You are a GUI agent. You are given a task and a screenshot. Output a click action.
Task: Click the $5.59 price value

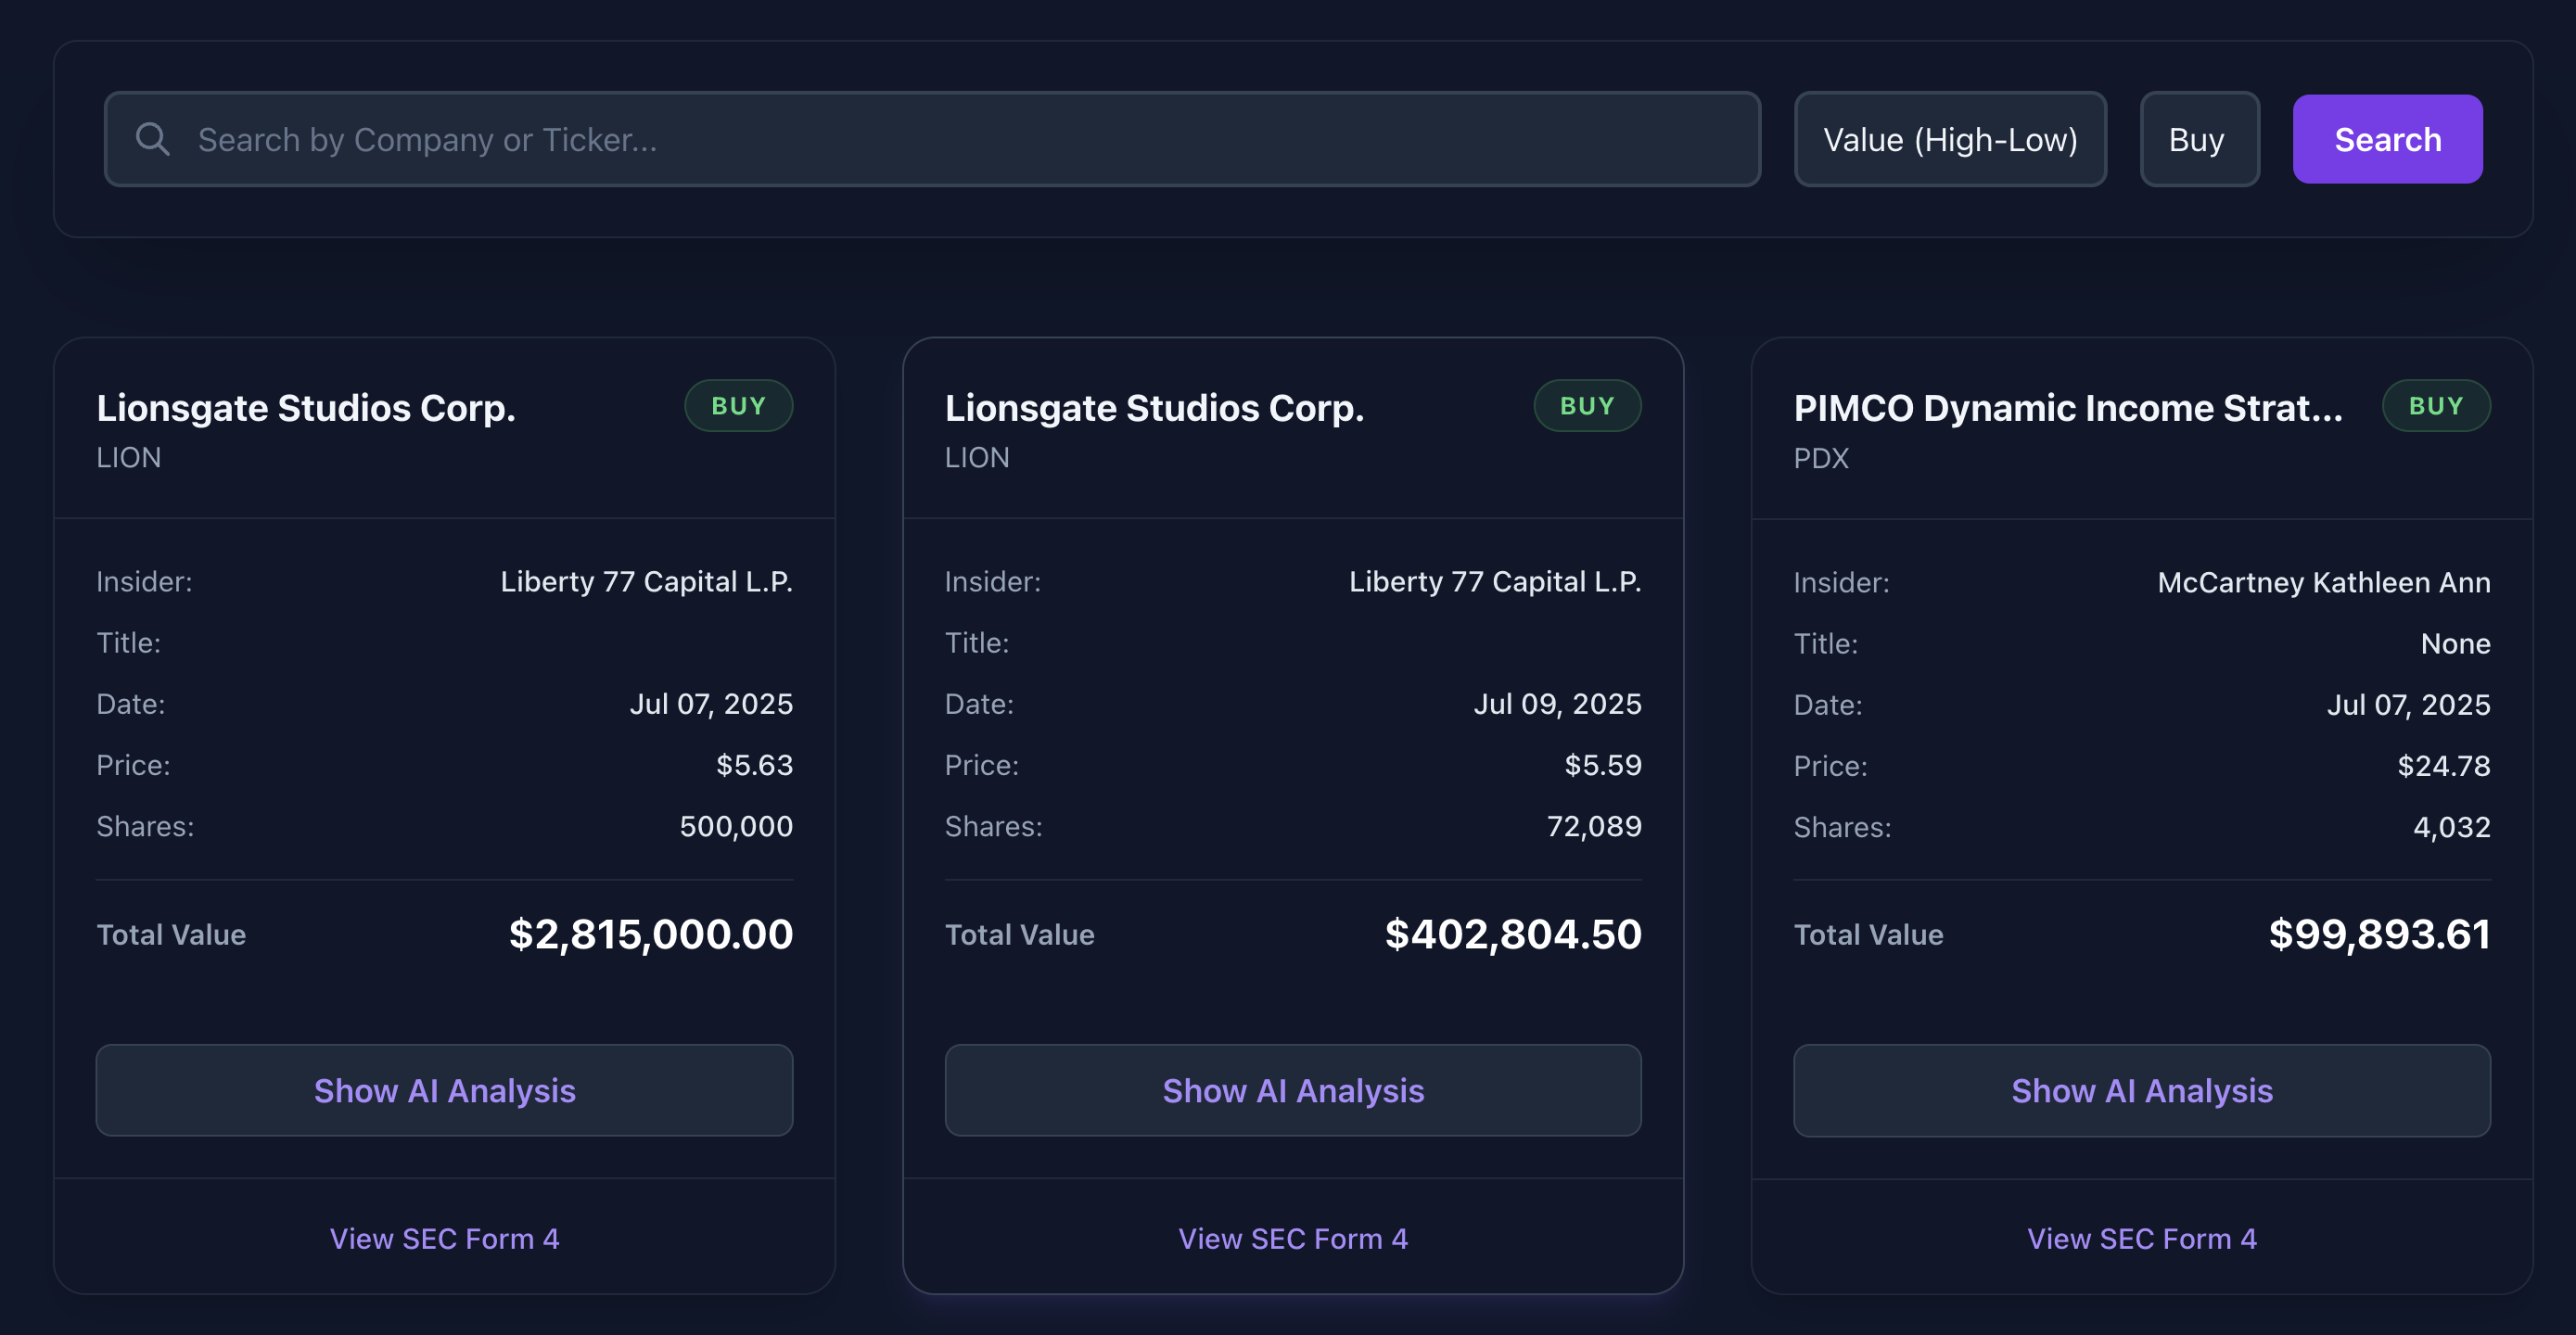[1603, 765]
